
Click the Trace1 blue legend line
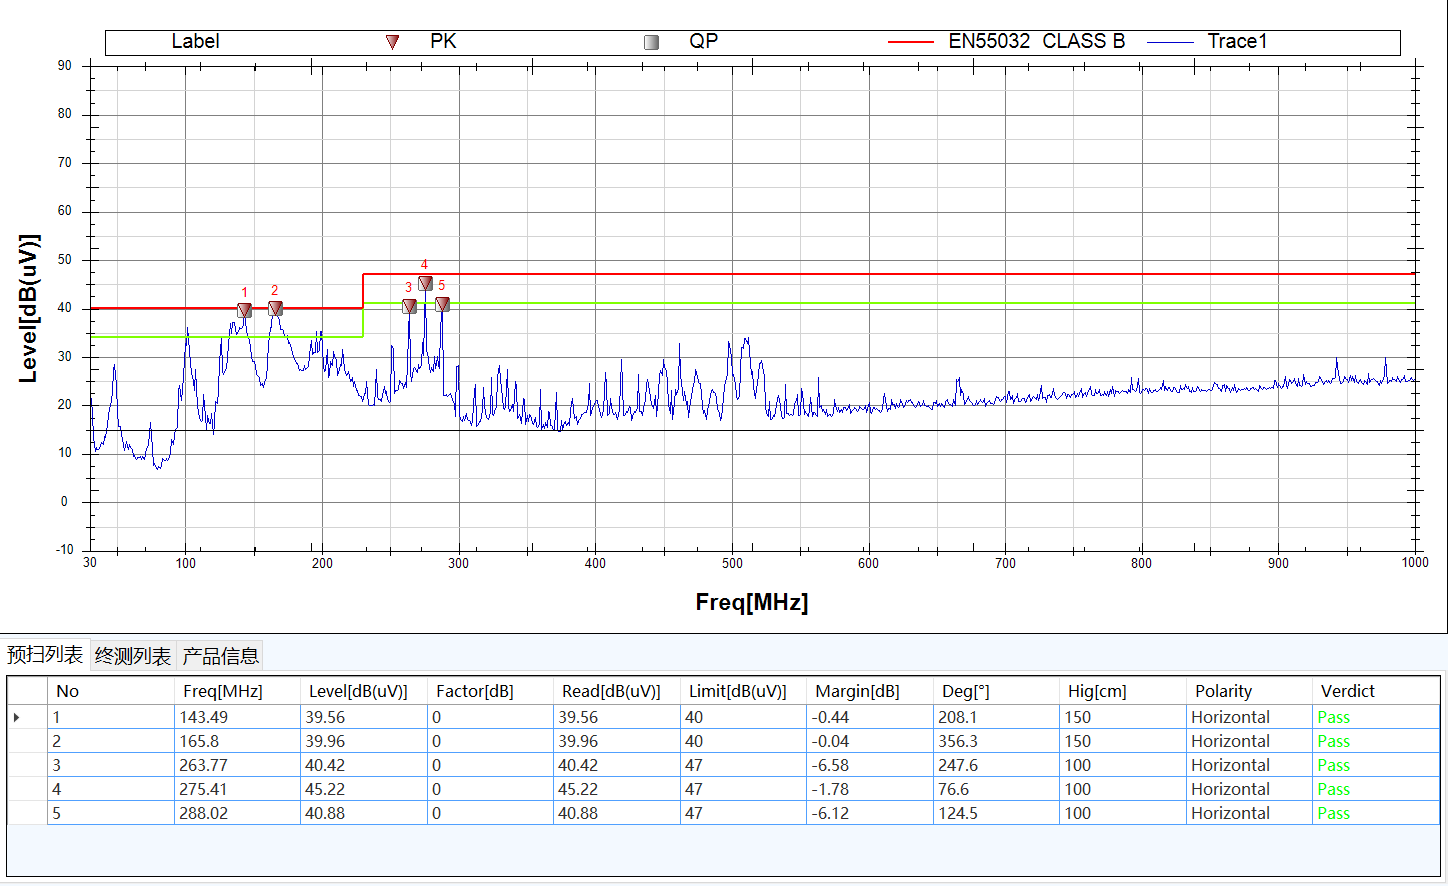click(1170, 42)
